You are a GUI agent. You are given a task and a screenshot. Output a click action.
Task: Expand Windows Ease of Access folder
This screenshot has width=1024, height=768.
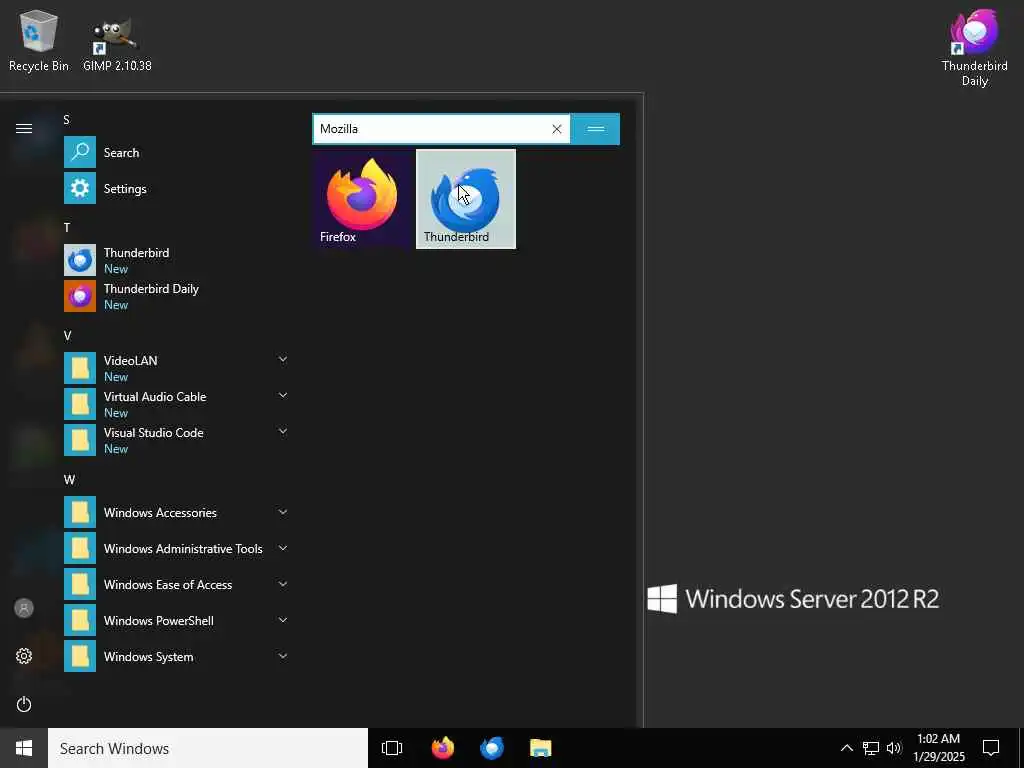[176, 584]
